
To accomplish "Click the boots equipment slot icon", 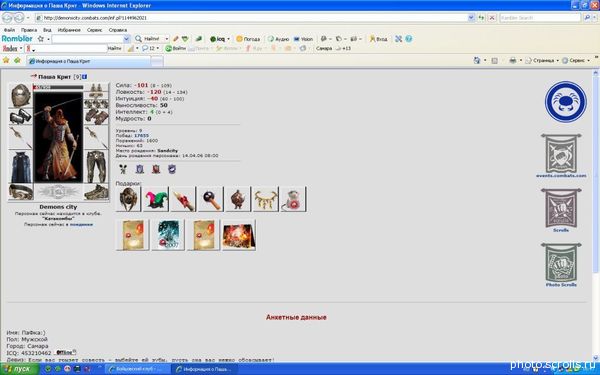I will 96,192.
